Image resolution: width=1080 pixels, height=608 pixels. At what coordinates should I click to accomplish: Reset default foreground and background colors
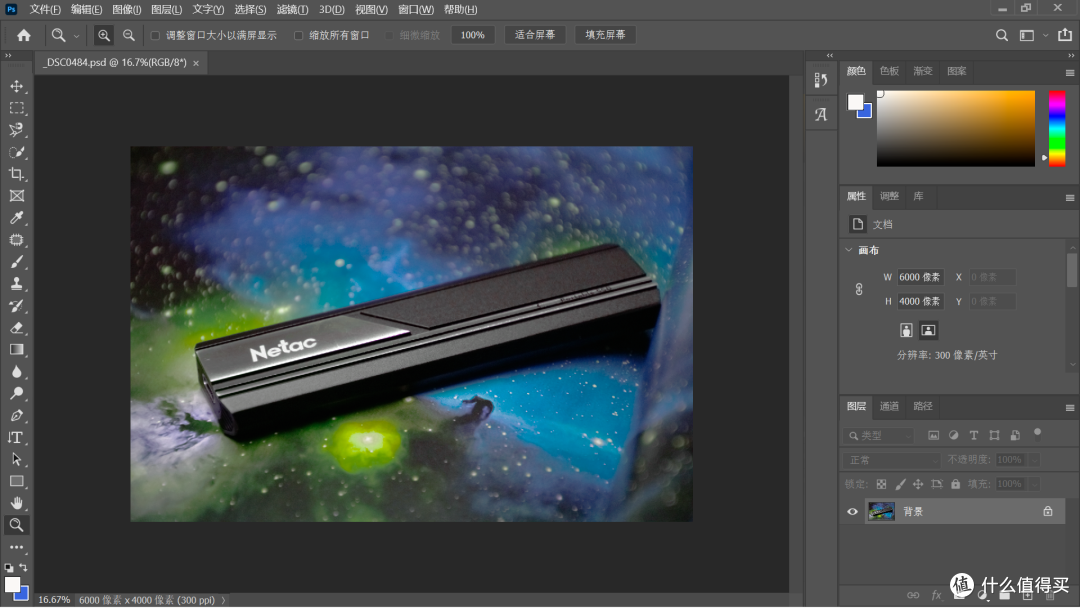pos(9,568)
